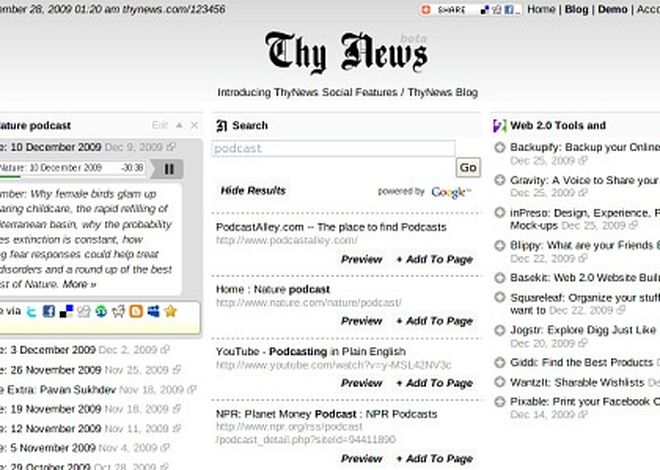Expand the Gravity item circle icon
The width and height of the screenshot is (660, 470).
pos(500,181)
